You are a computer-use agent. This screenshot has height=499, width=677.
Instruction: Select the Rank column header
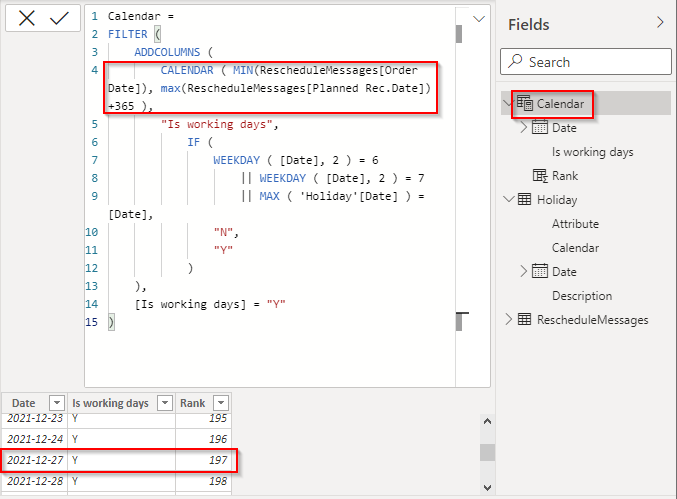pos(192,403)
